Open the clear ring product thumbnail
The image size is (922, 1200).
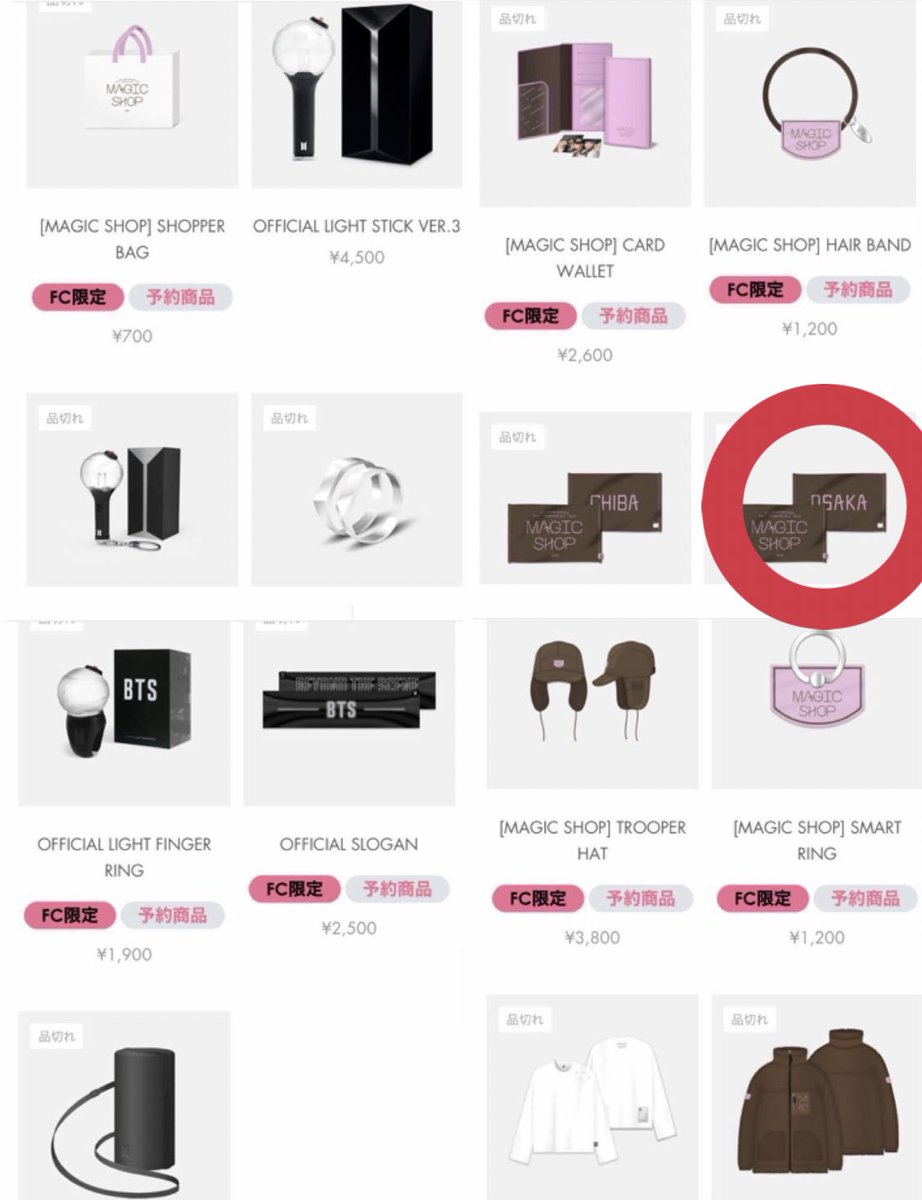356,489
